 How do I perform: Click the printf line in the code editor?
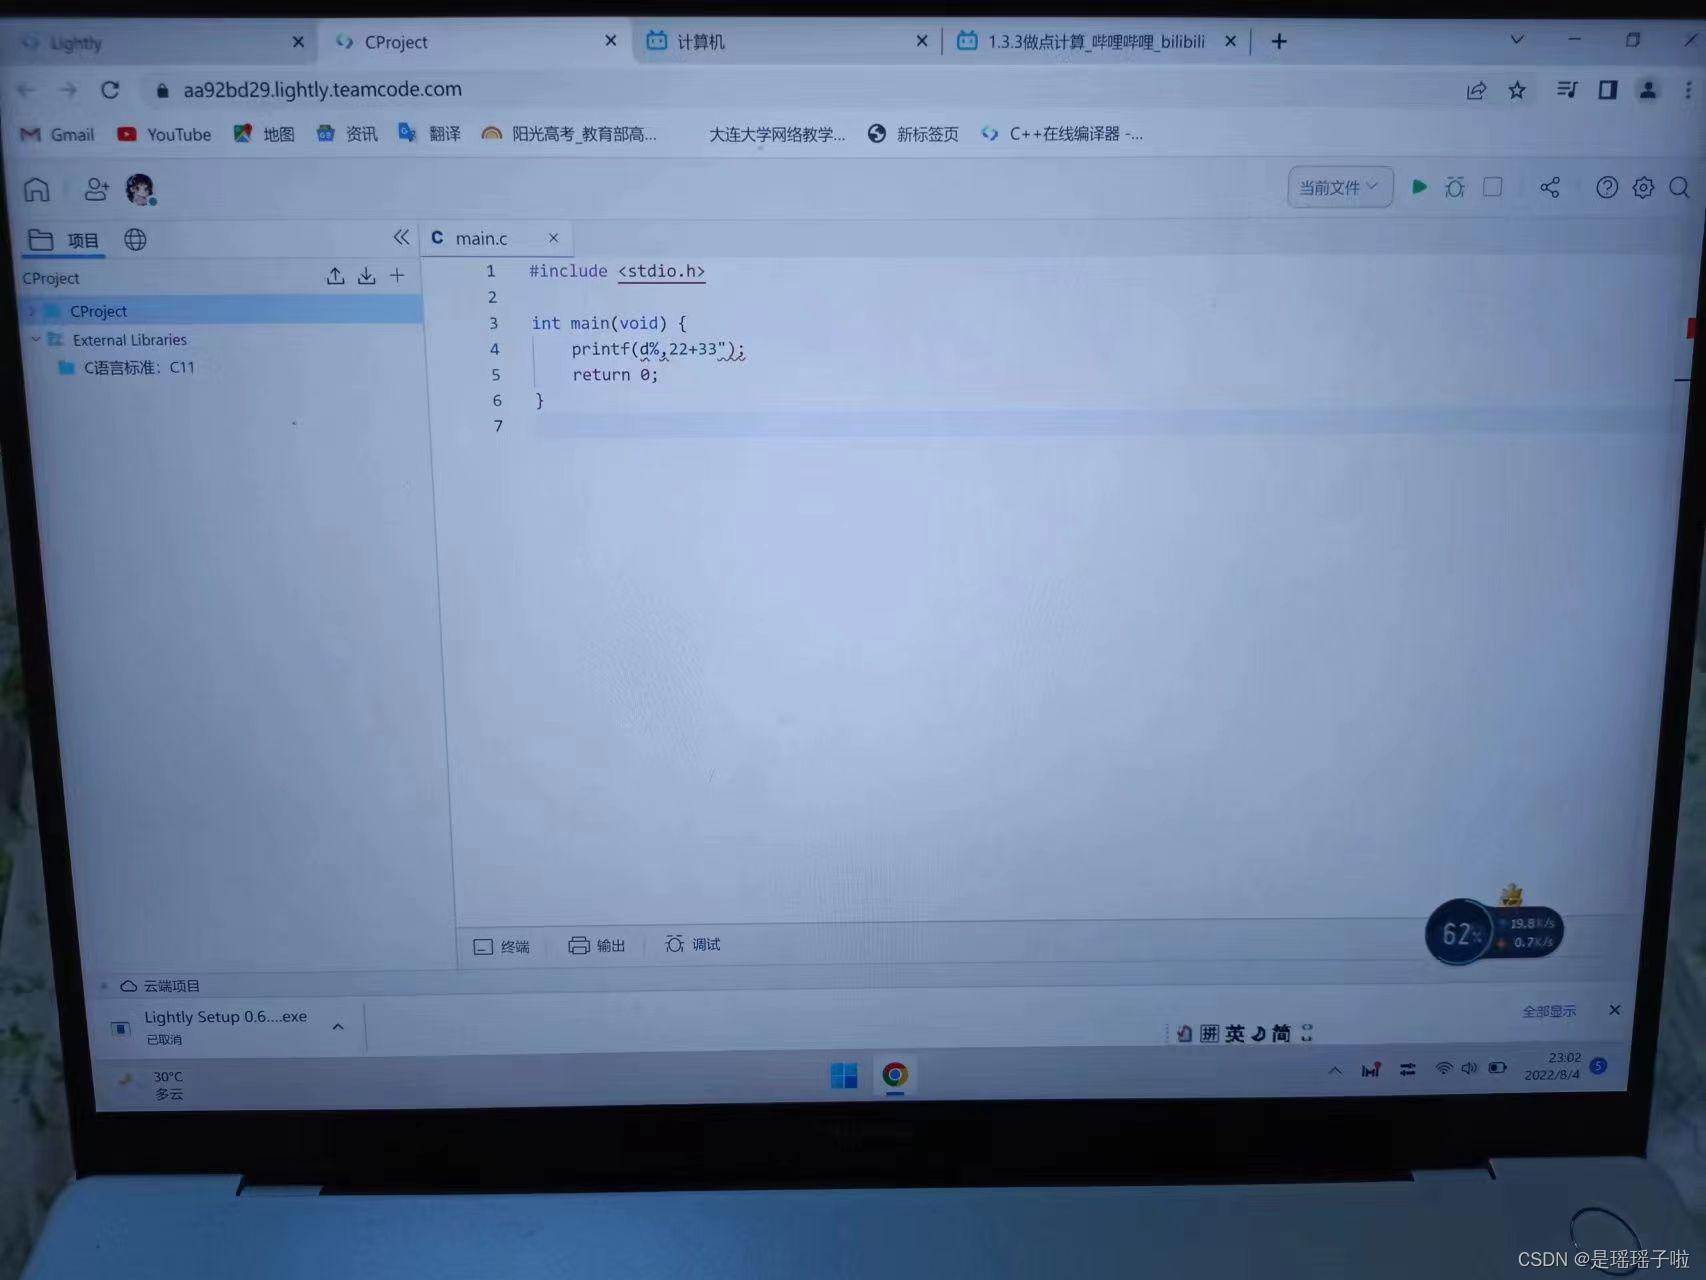pyautogui.click(x=658, y=349)
